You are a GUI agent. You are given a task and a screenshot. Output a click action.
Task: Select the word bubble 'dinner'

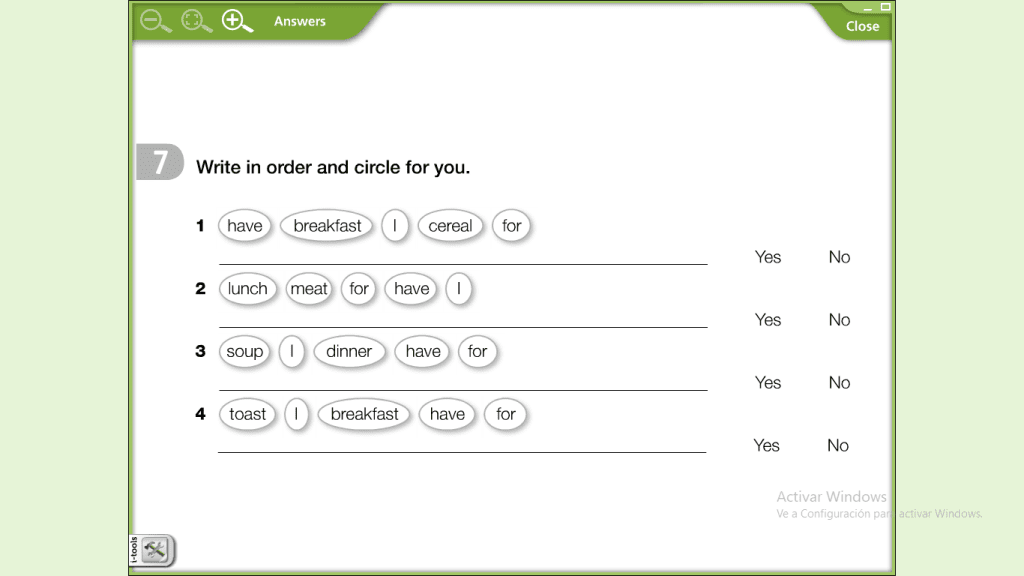coord(349,352)
